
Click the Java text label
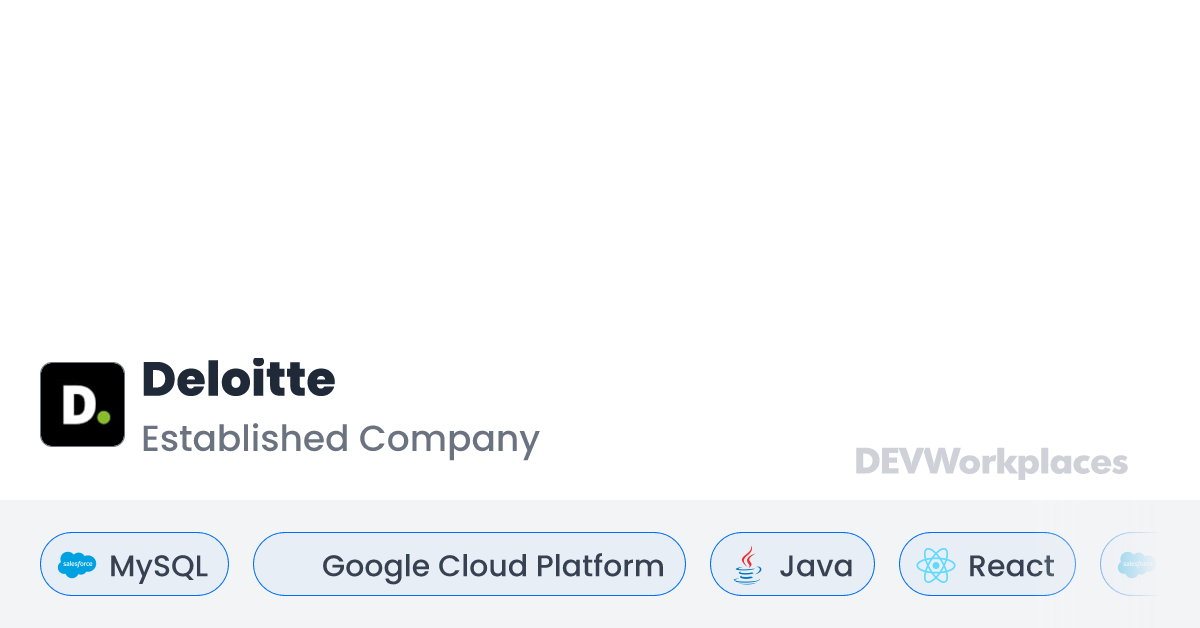pyautogui.click(x=816, y=566)
